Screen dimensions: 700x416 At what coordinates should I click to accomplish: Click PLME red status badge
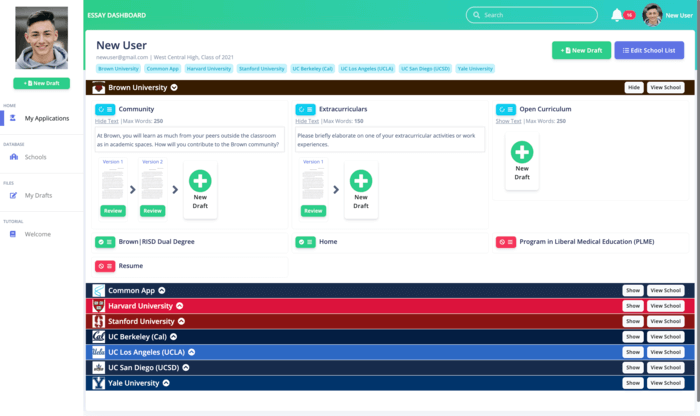coord(506,242)
